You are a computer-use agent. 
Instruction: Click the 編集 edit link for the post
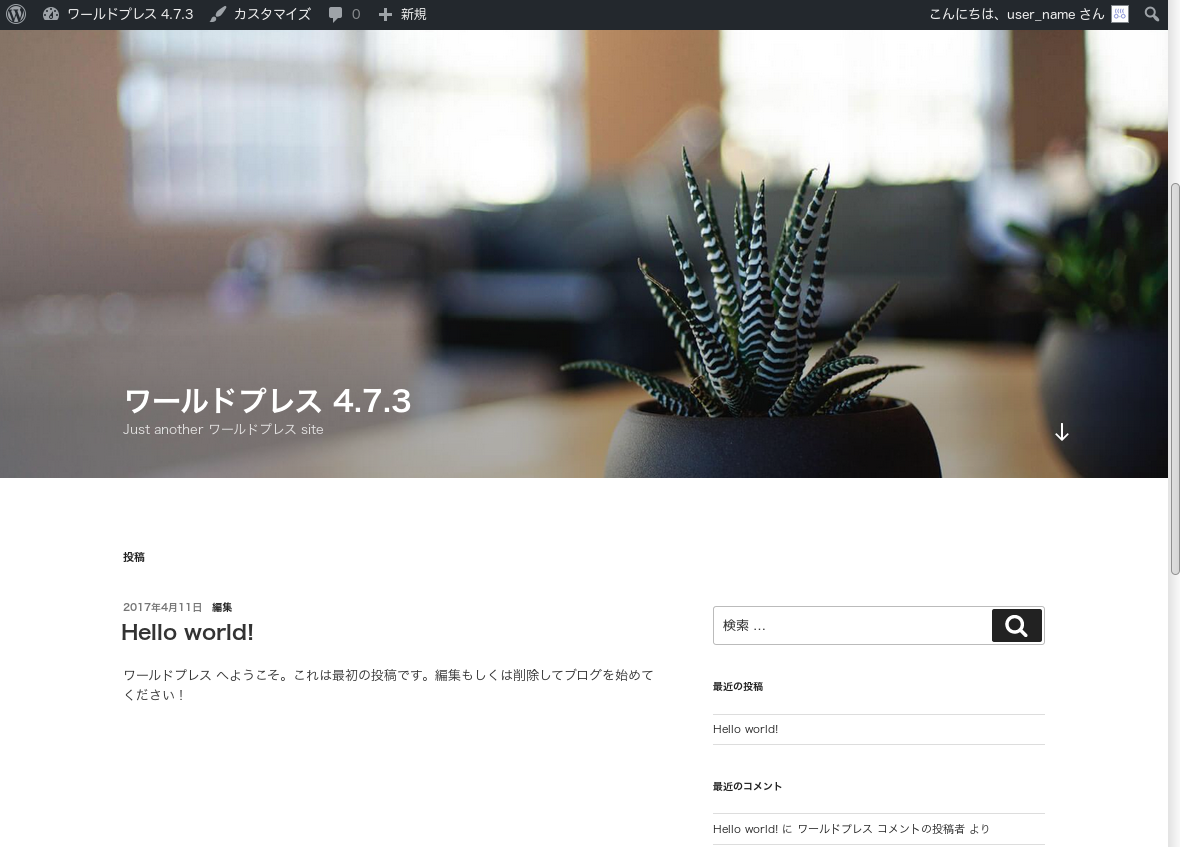(222, 607)
